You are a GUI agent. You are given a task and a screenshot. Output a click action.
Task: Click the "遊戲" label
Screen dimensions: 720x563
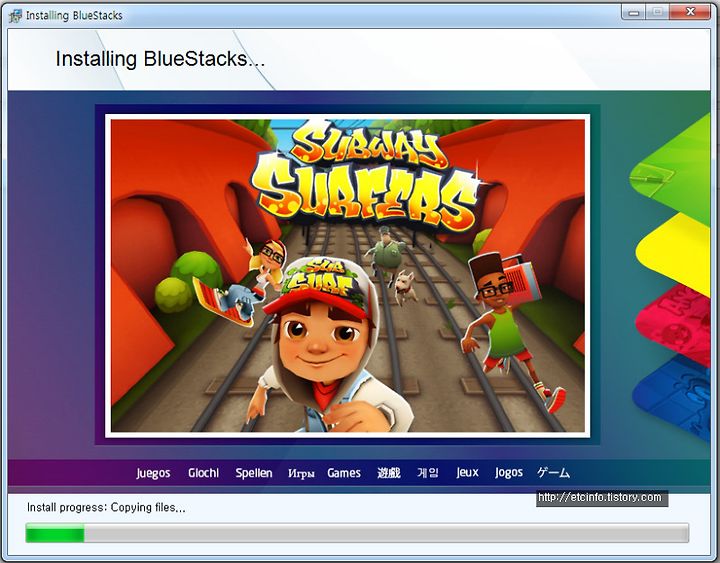(x=388, y=473)
